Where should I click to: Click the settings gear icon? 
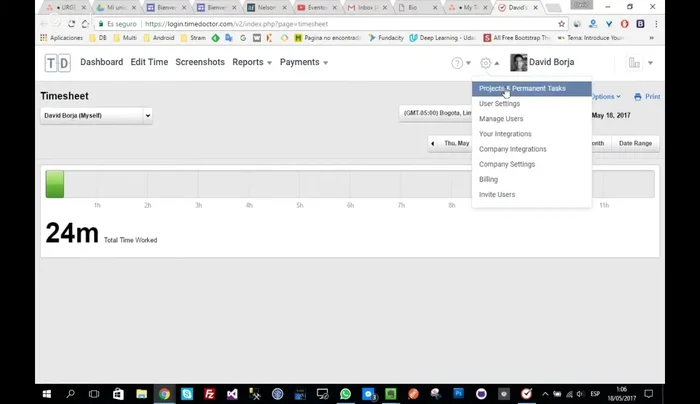[x=485, y=63]
